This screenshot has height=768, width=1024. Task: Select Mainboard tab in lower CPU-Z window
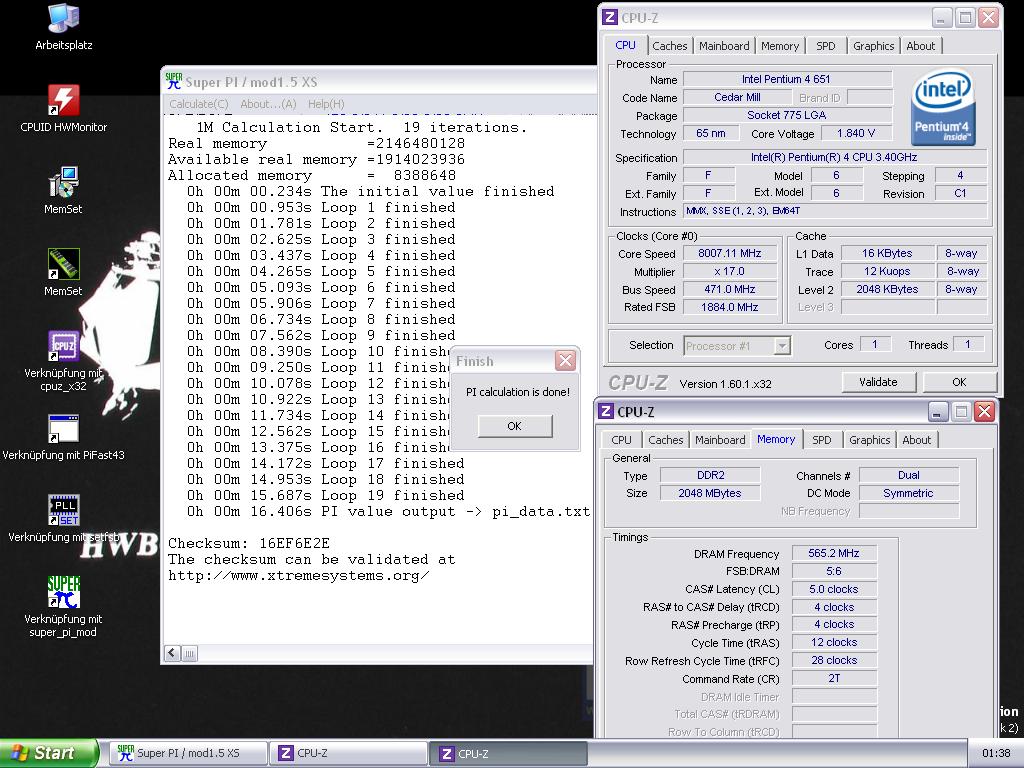click(x=720, y=440)
